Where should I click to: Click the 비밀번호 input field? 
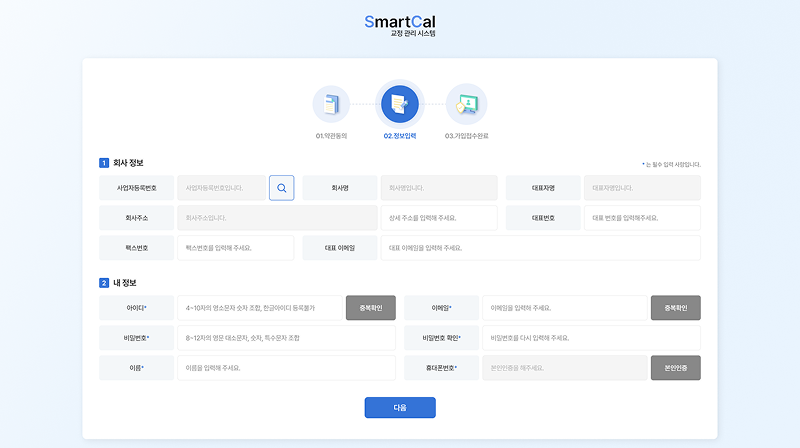point(286,338)
